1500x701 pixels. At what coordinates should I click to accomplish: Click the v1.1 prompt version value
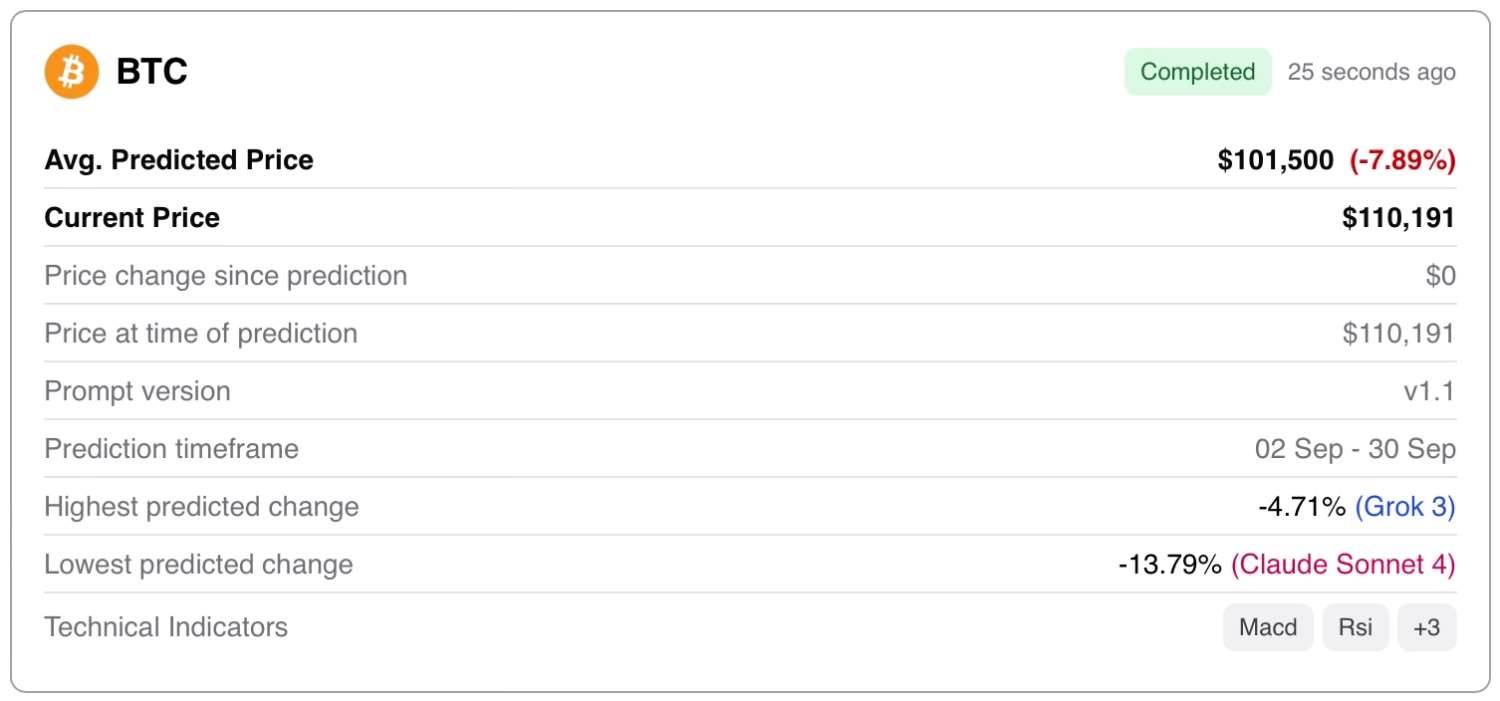1429,391
